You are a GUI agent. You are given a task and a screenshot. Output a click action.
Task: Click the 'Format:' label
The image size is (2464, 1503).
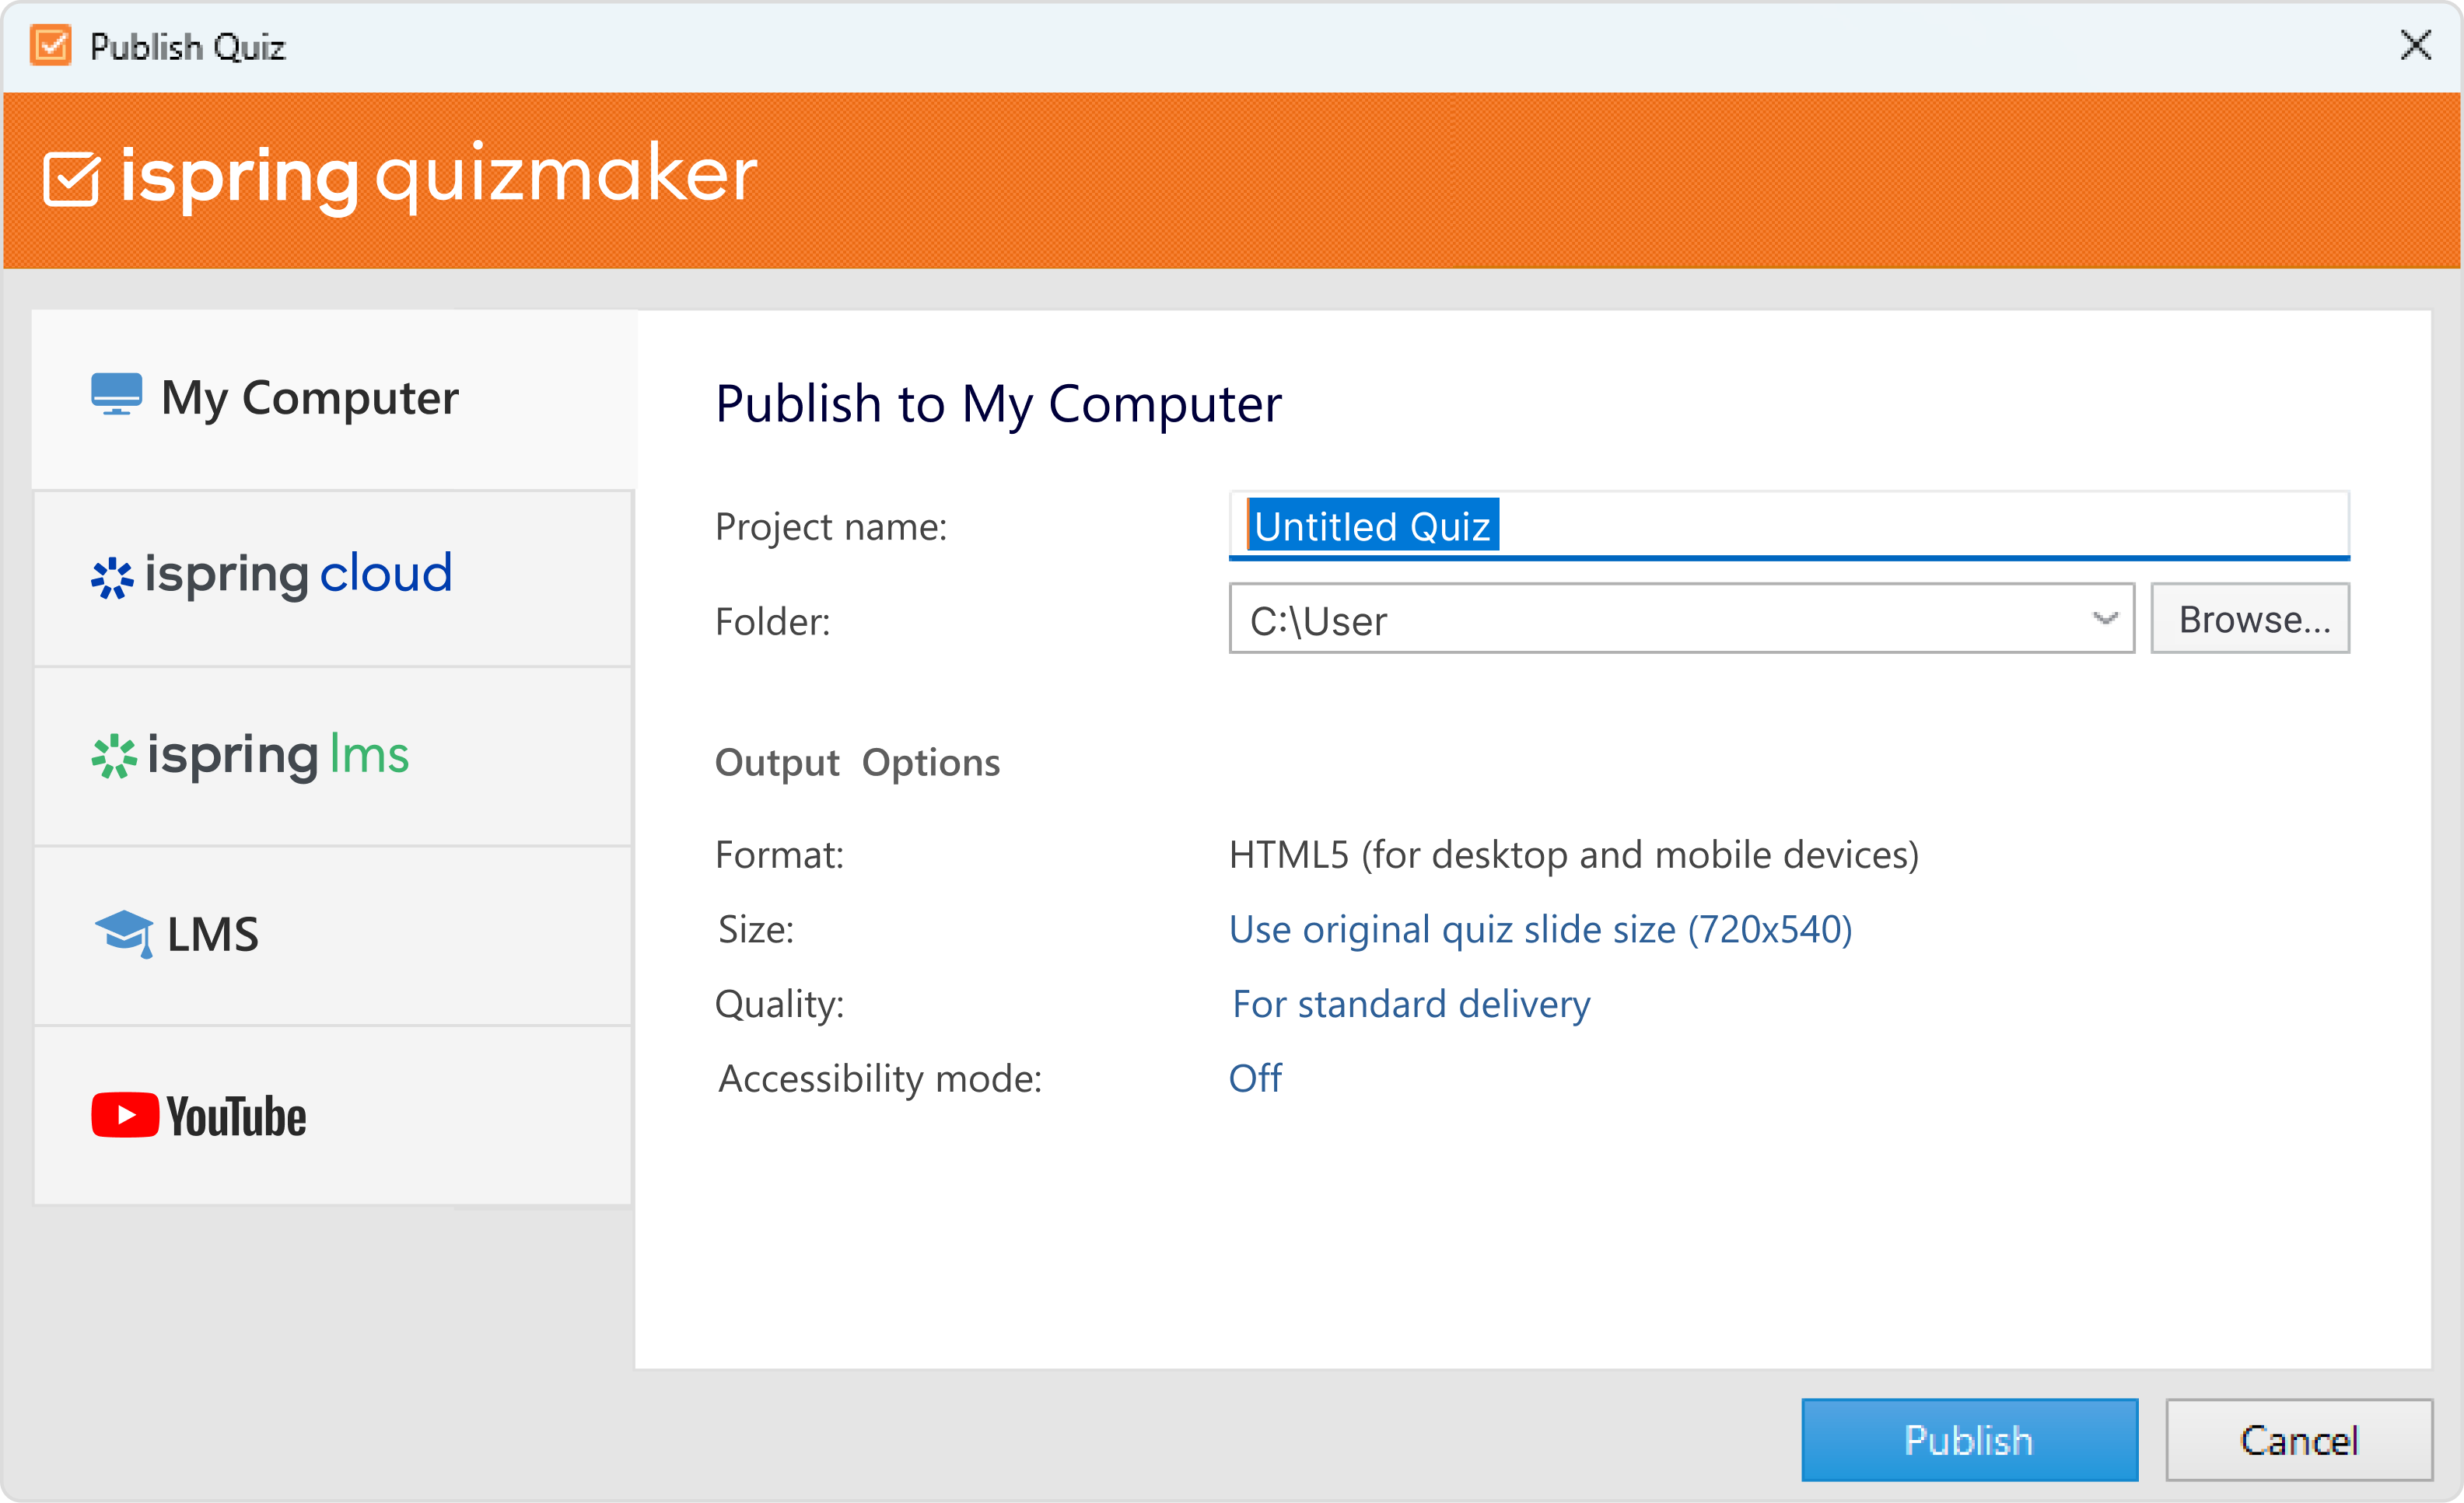(779, 855)
